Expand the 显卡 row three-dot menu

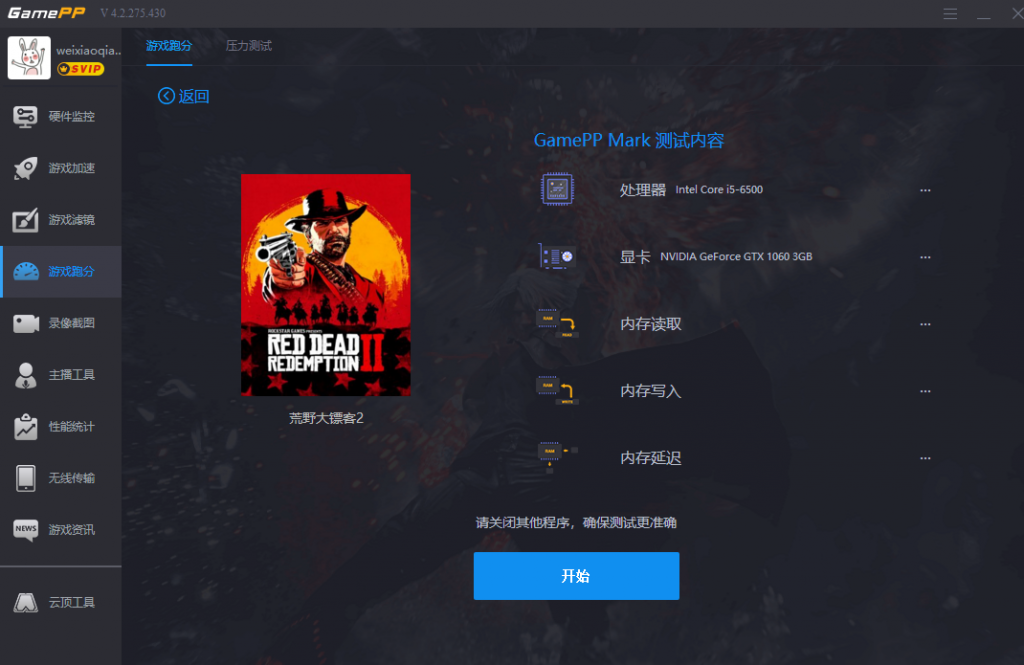925,257
